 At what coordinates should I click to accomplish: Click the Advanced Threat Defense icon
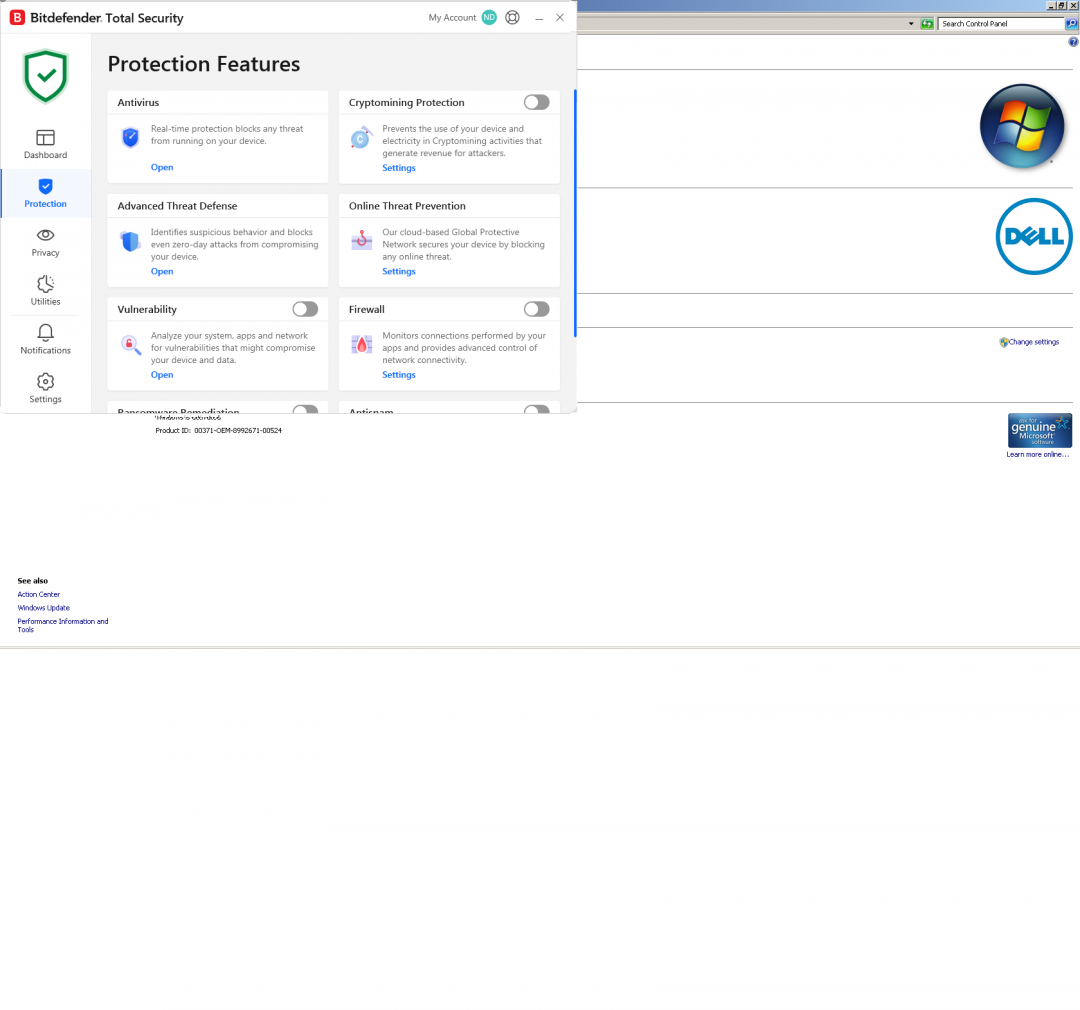130,241
